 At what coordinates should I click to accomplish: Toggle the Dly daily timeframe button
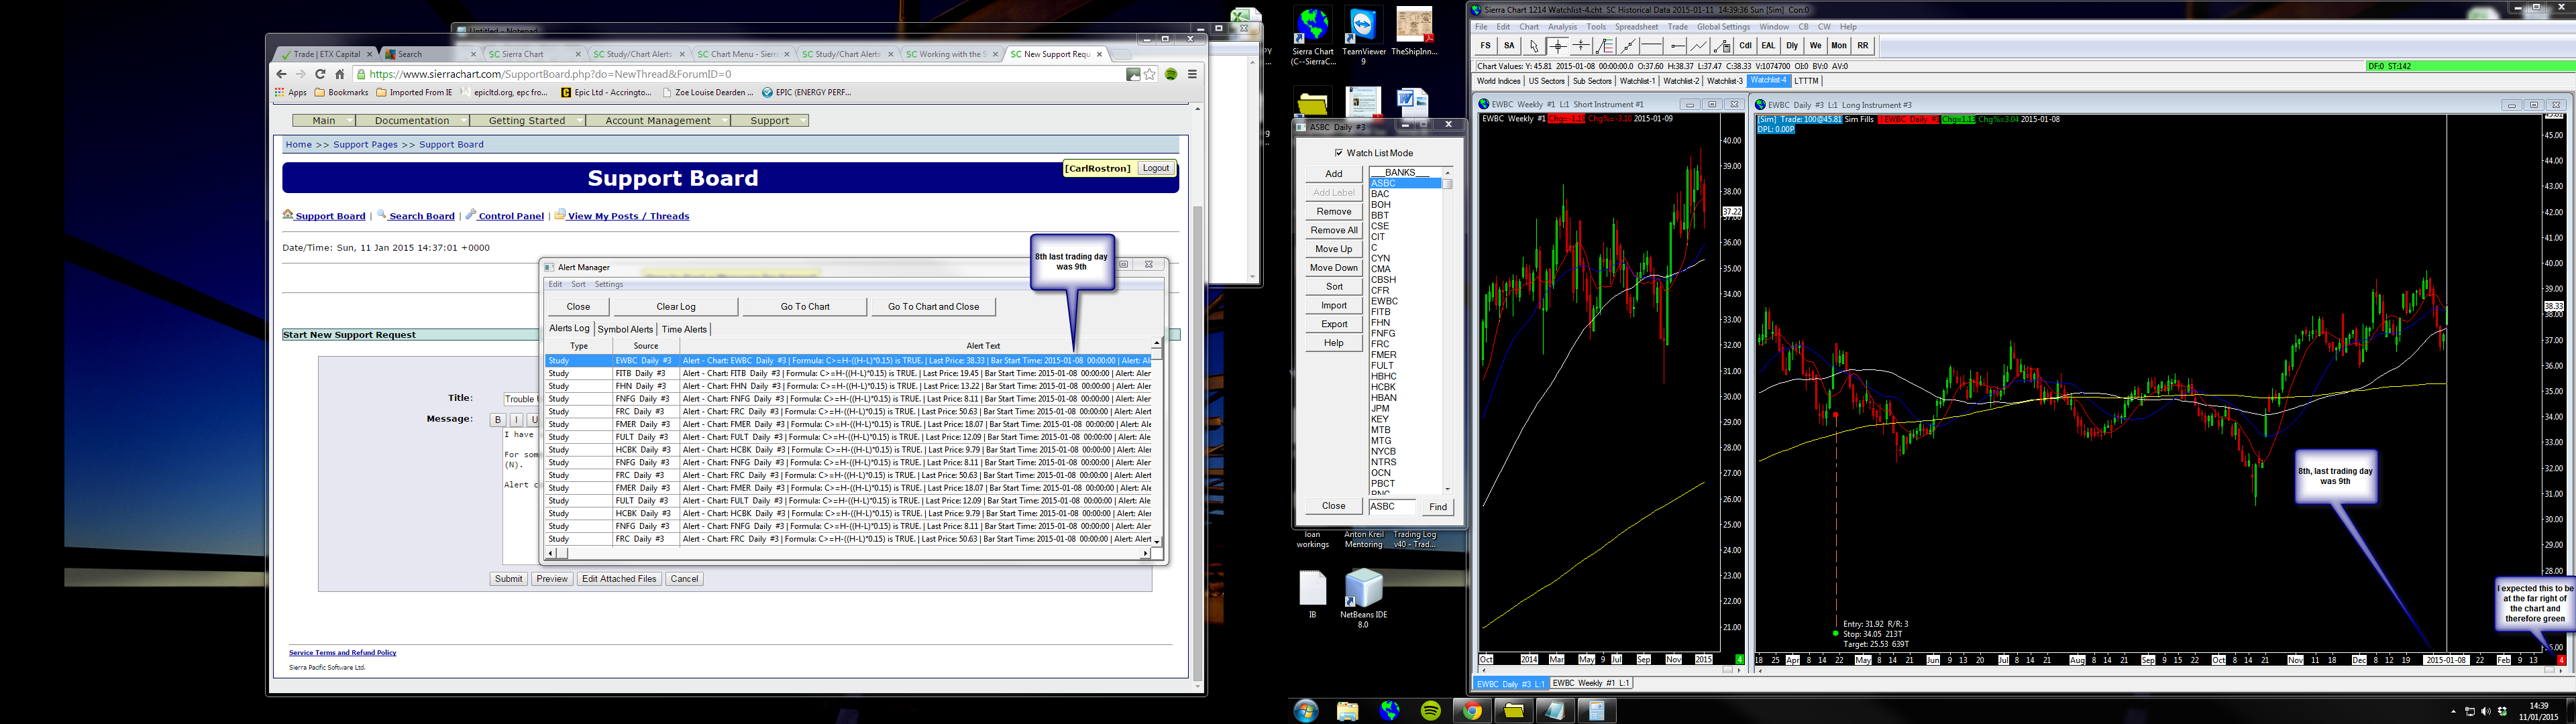pos(1792,46)
